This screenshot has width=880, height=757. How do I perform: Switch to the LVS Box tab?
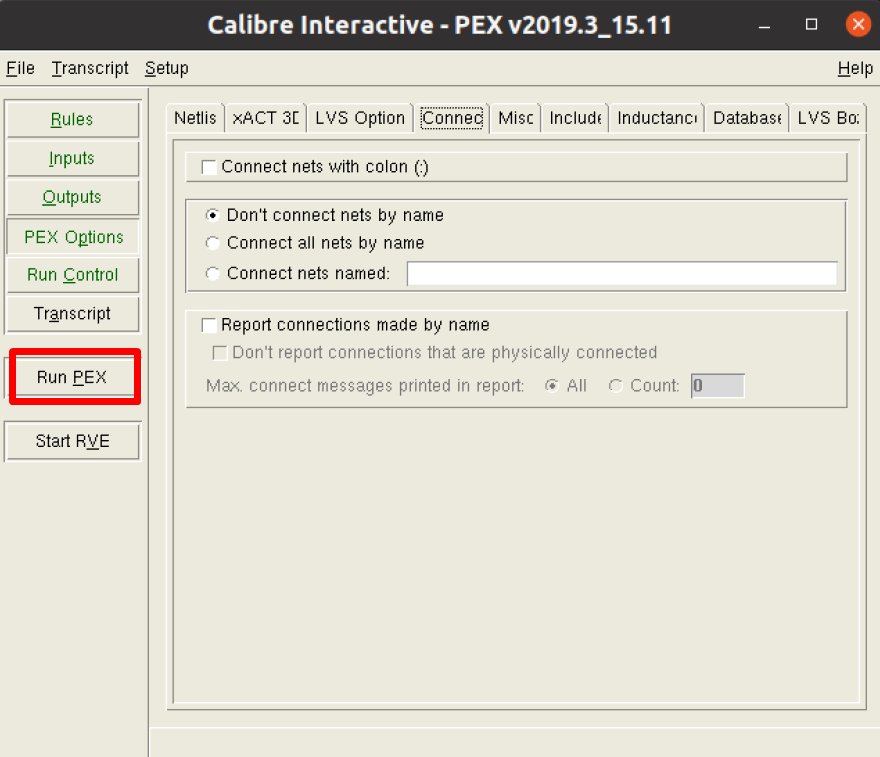828,118
